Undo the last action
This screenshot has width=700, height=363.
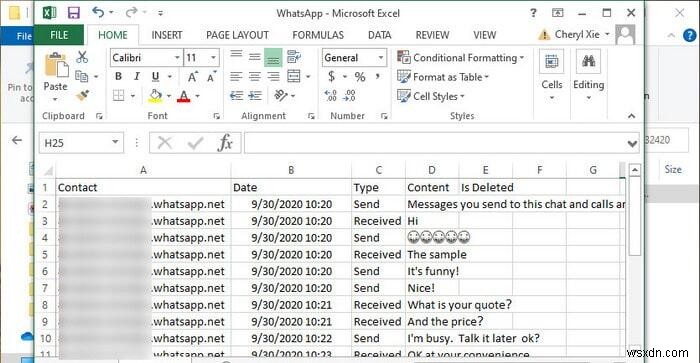point(98,13)
